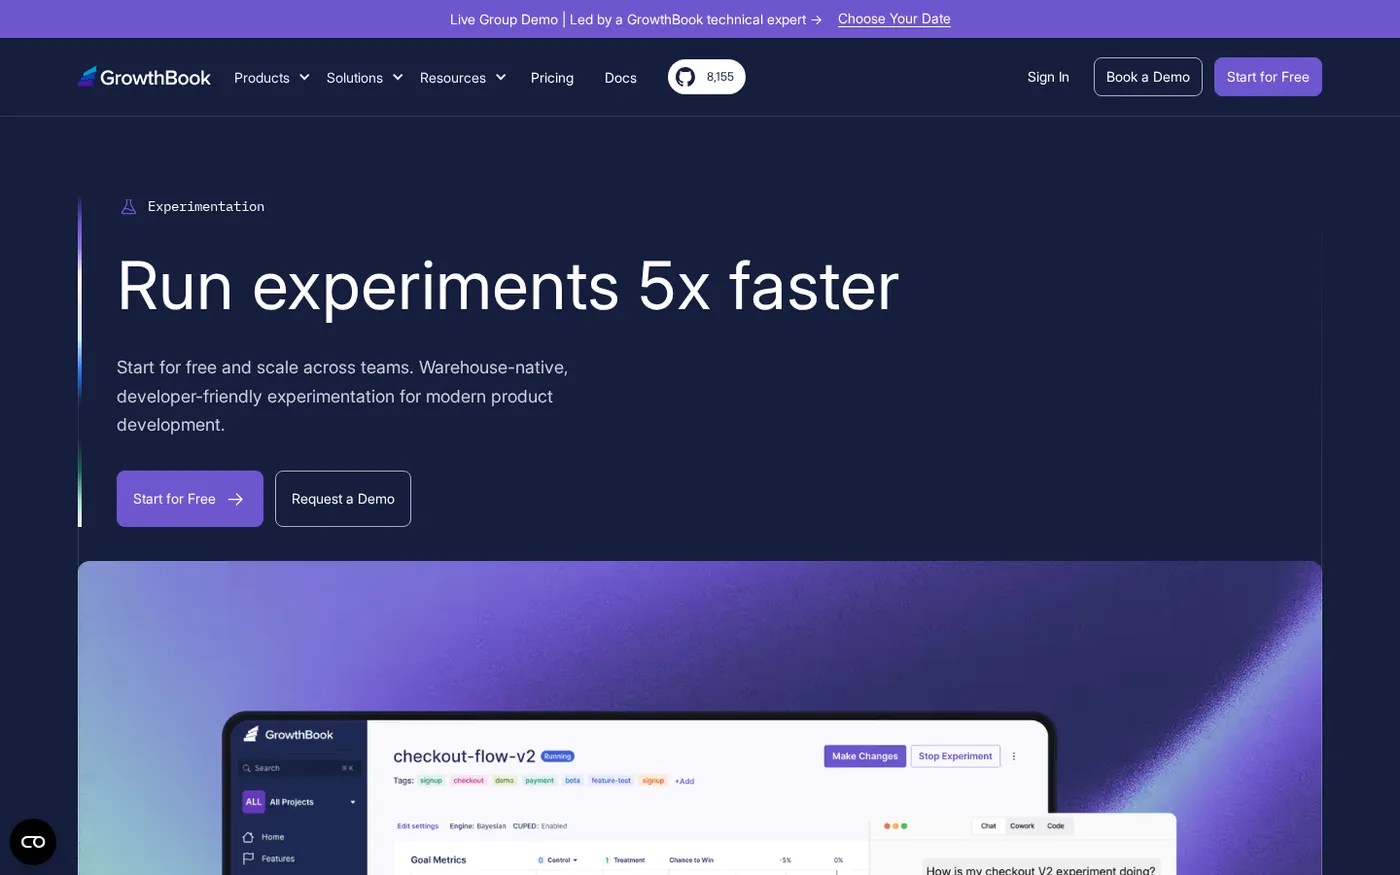Click the GrowthBook logo in the dashboard preview
The height and width of the screenshot is (875, 1400).
tap(288, 734)
